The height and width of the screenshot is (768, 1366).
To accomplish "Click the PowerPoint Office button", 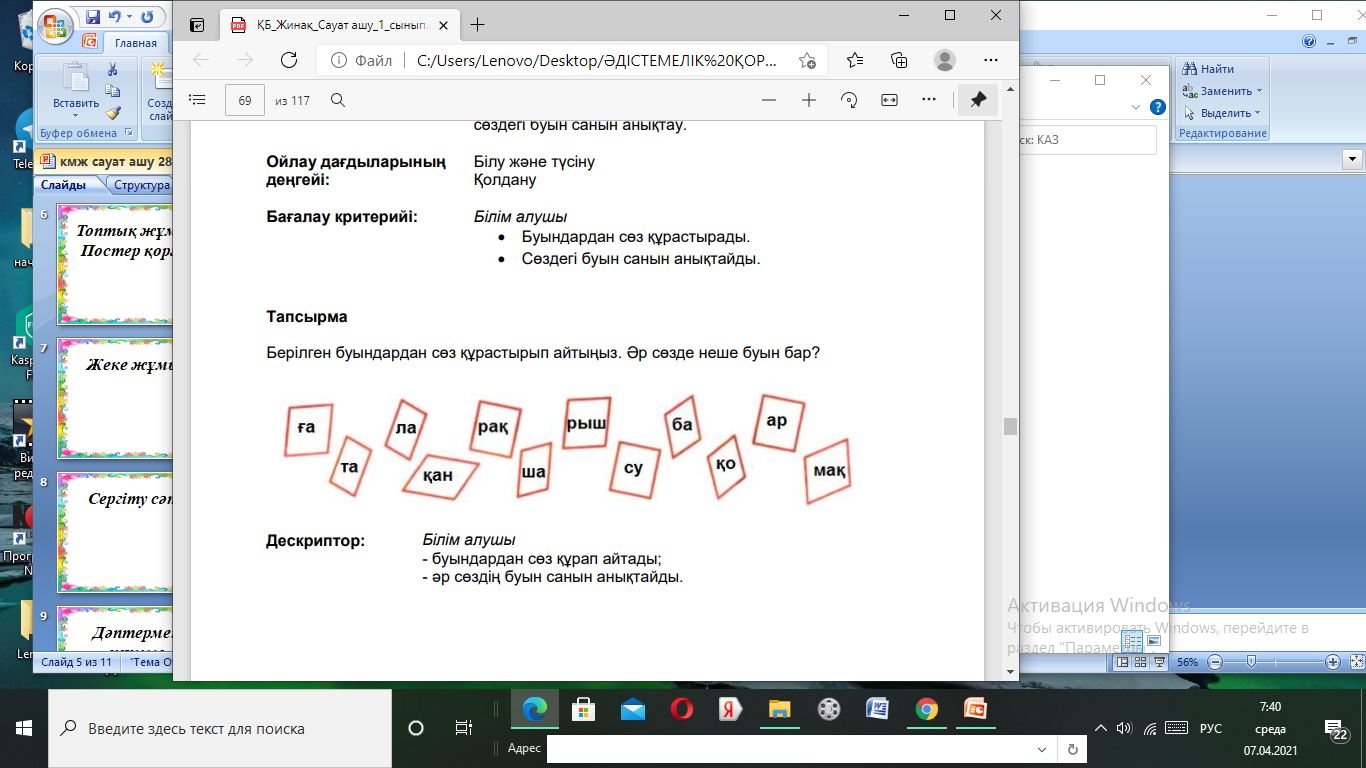I will [56, 25].
